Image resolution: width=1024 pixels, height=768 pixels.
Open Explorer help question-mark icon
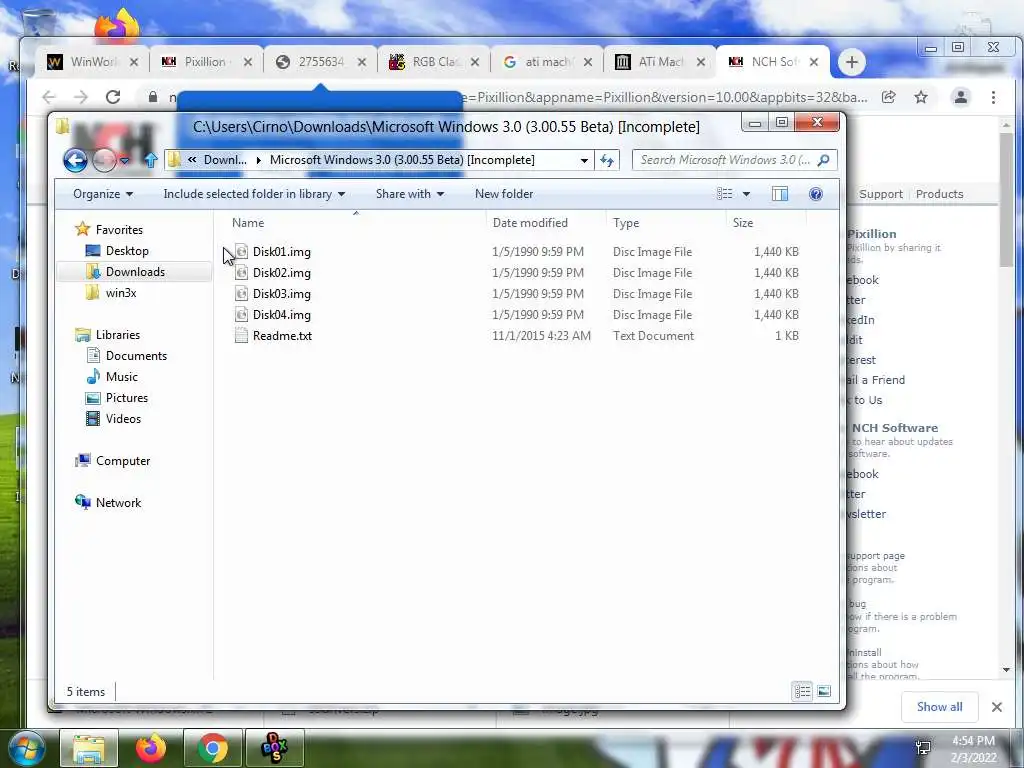pyautogui.click(x=816, y=194)
